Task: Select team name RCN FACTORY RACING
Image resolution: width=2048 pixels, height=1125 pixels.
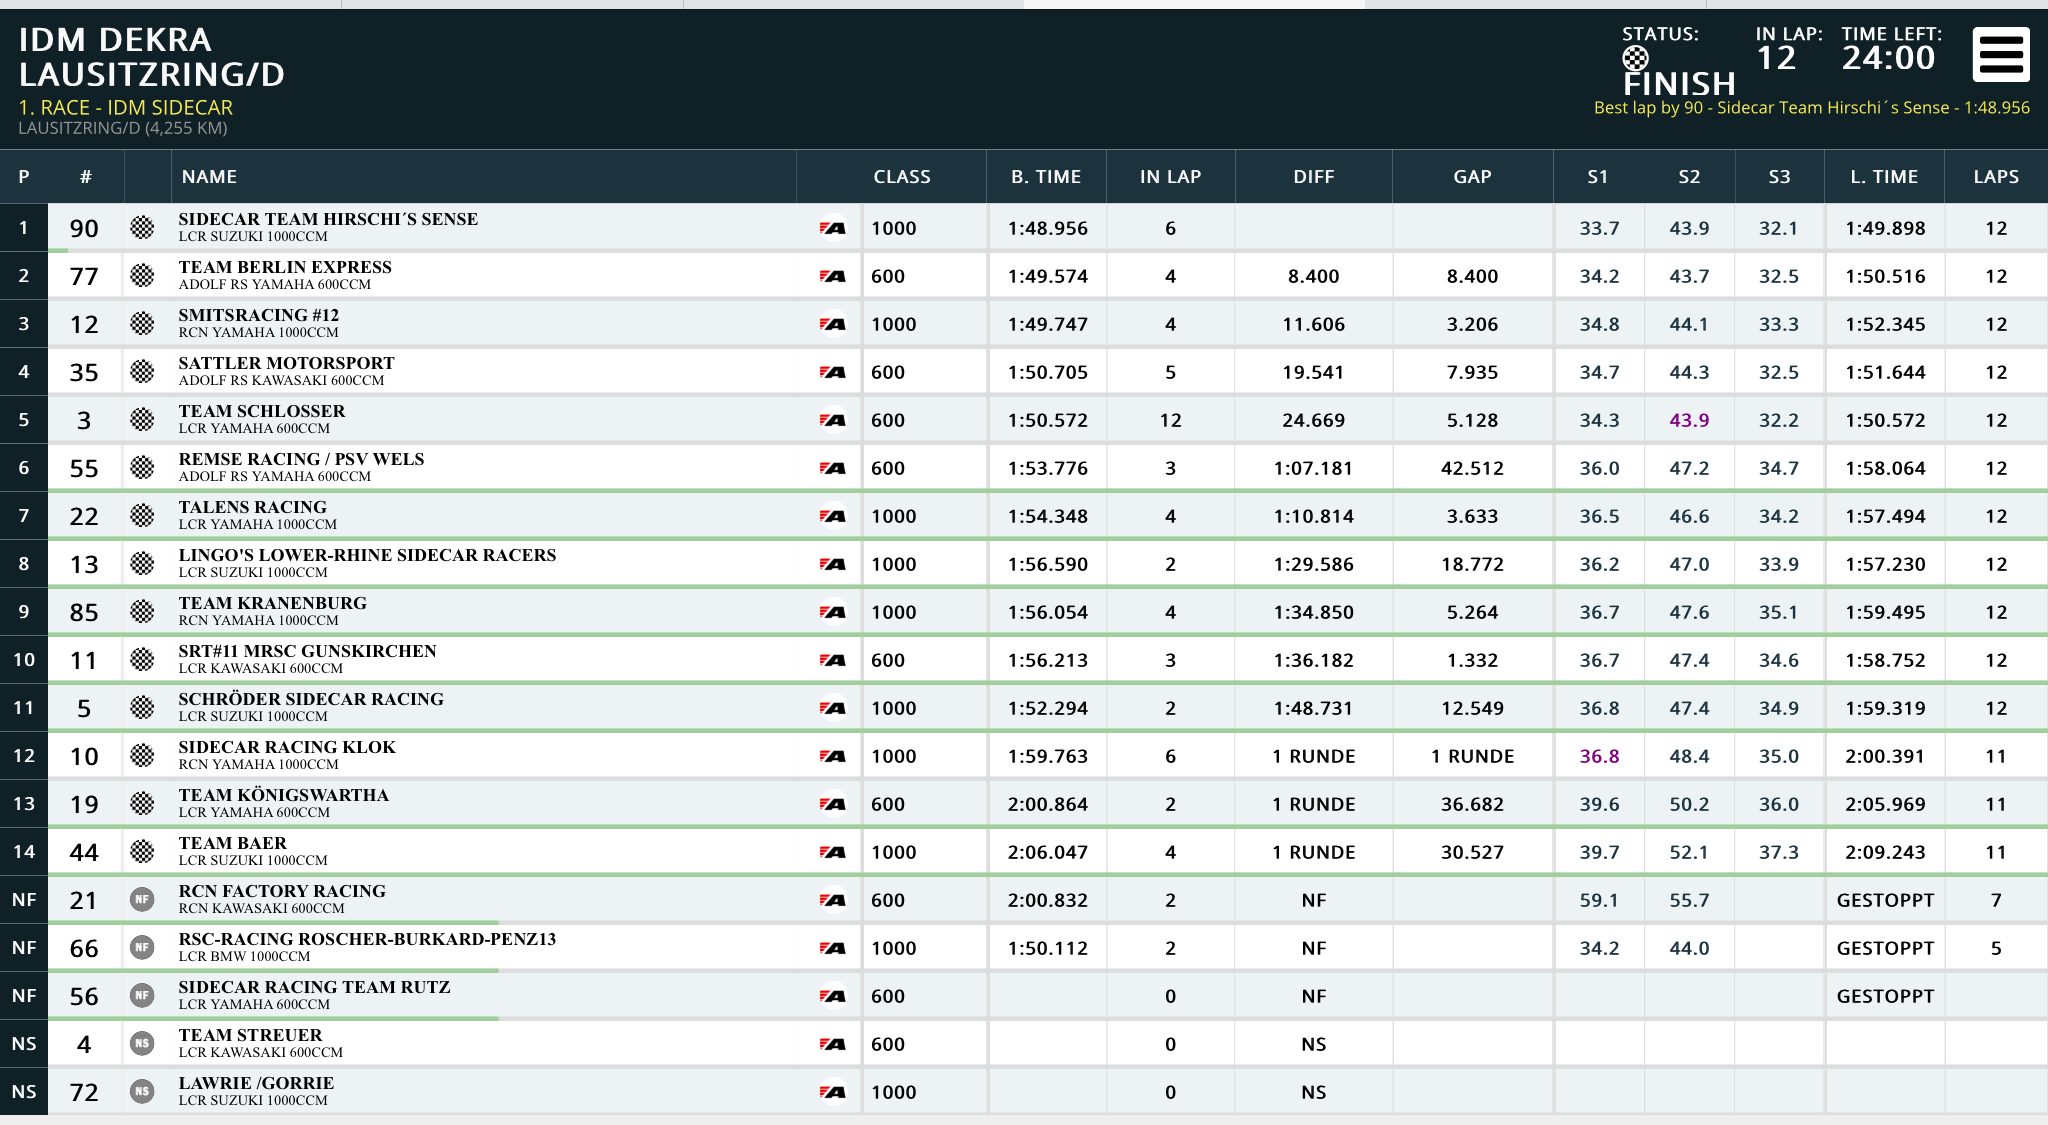Action: pyautogui.click(x=282, y=891)
